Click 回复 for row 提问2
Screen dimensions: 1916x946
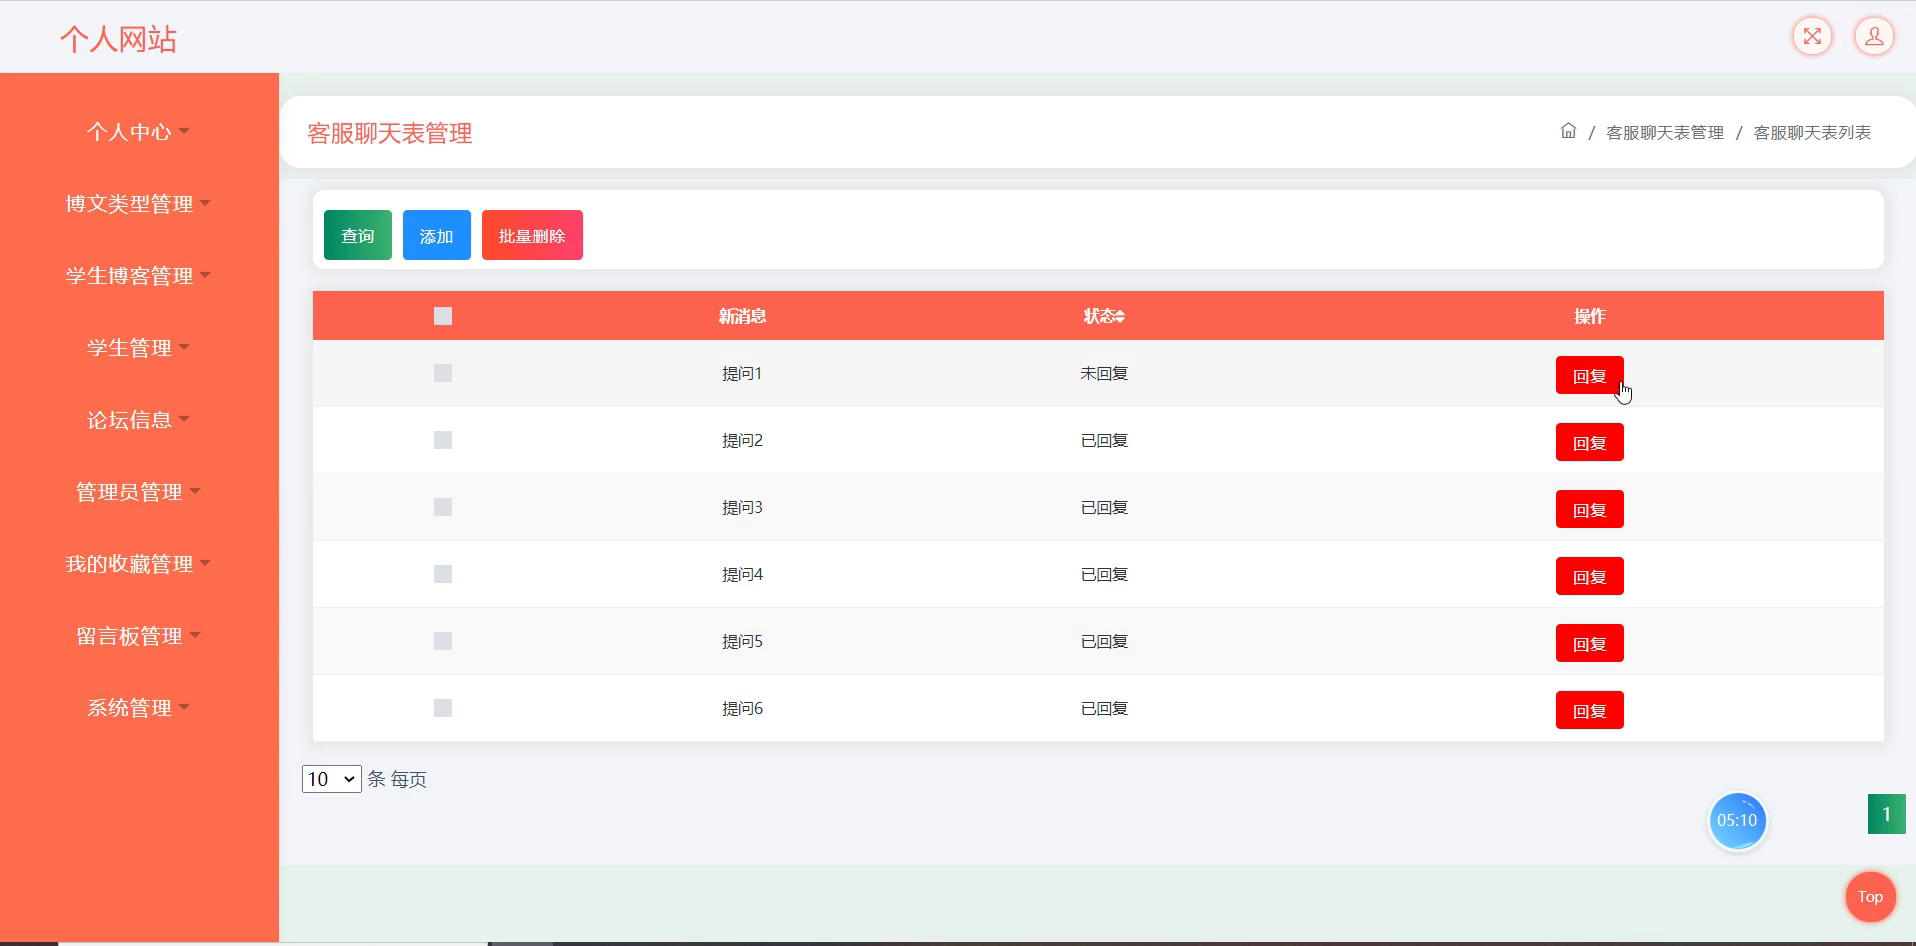point(1589,443)
